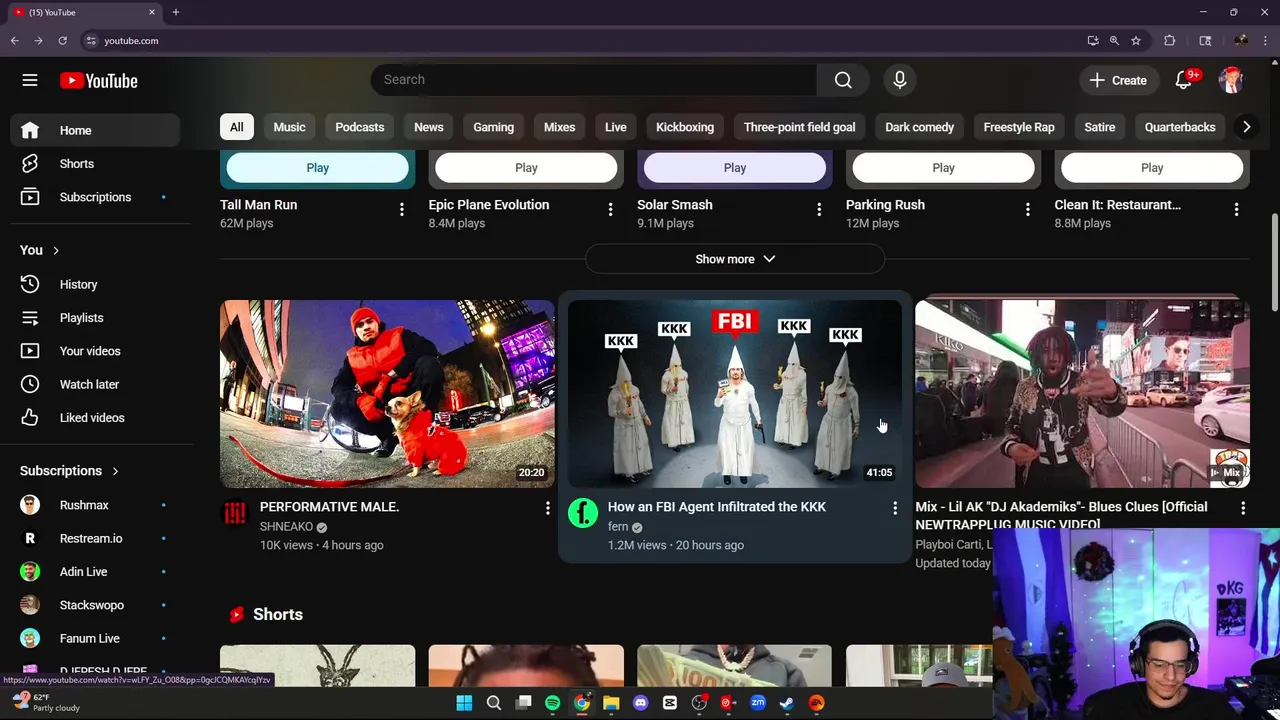Open the notifications bell
The width and height of the screenshot is (1280, 720).
[x=1184, y=80]
